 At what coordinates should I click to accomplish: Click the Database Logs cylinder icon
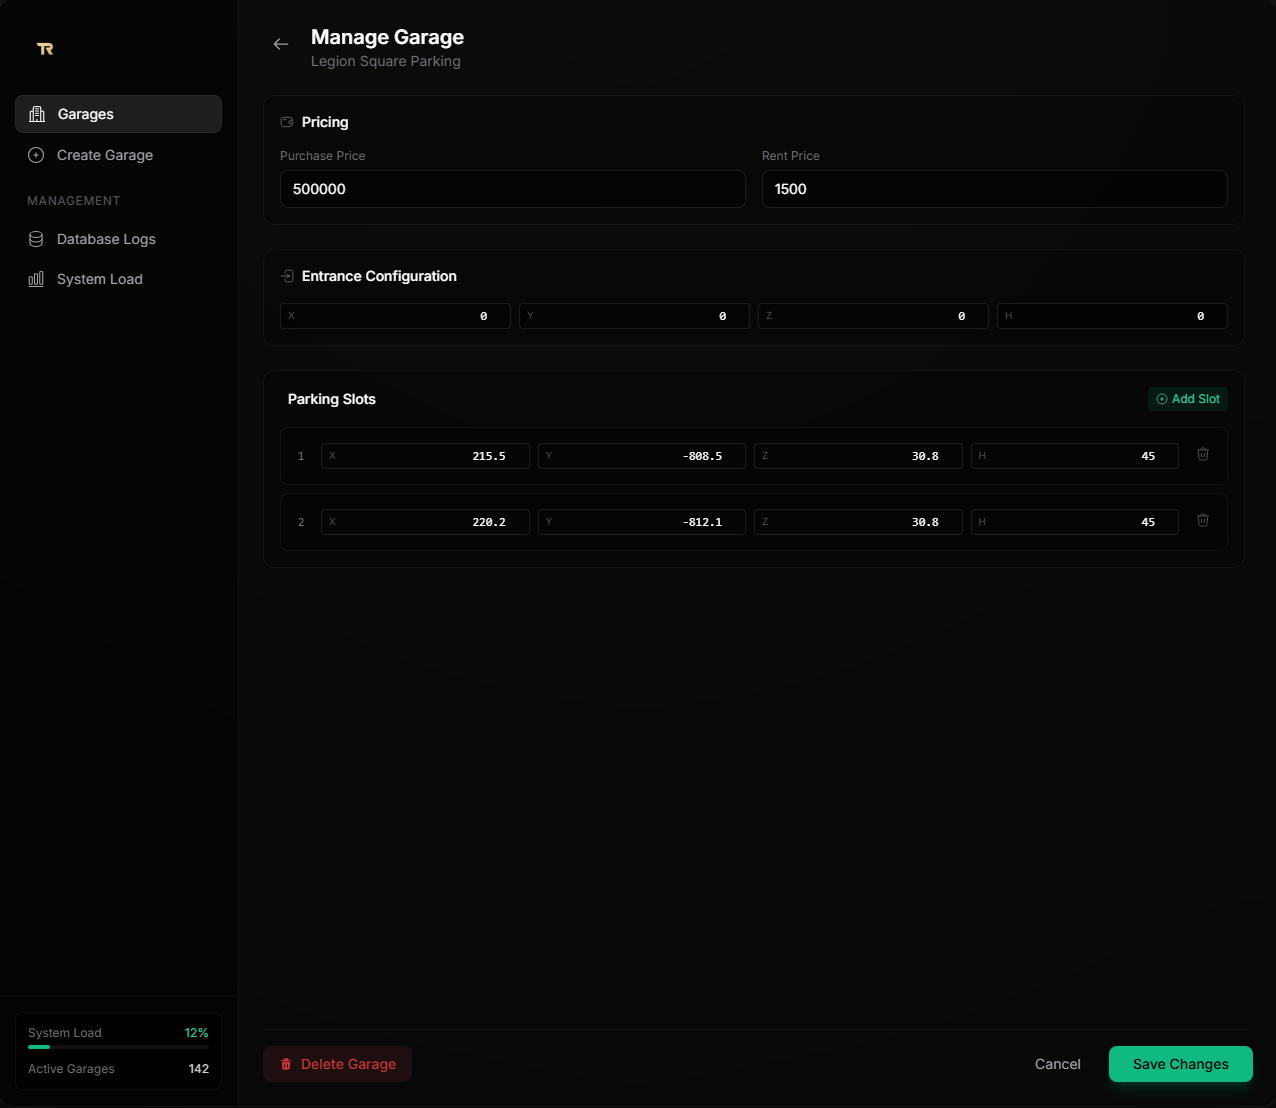(36, 239)
